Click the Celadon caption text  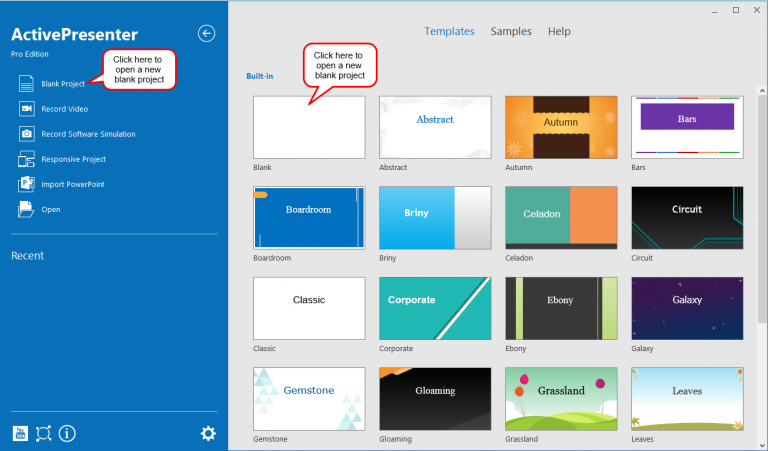point(519,258)
